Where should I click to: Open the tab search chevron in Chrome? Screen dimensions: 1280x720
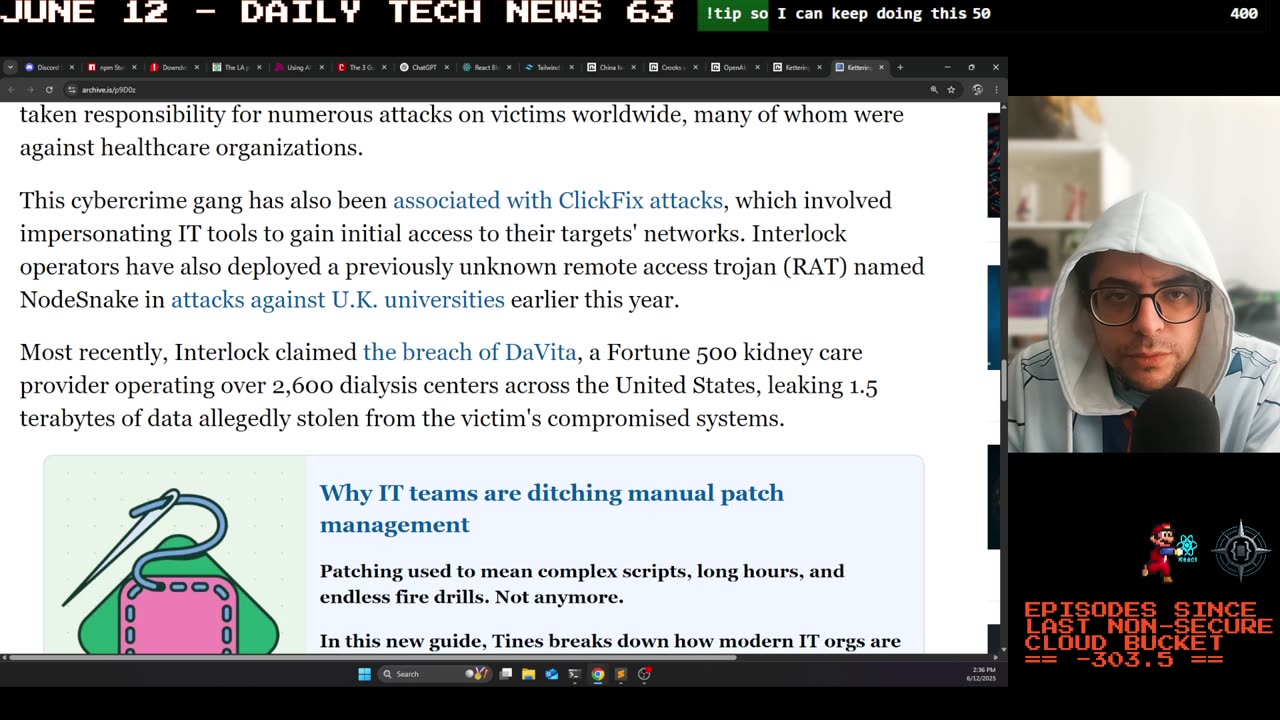pos(10,67)
